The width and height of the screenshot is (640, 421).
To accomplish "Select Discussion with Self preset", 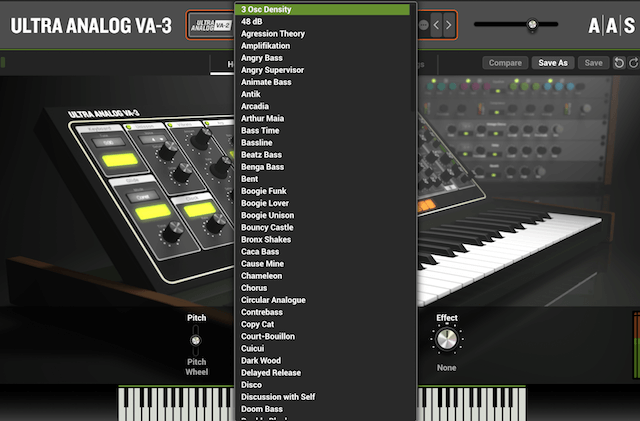I will (x=322, y=397).
